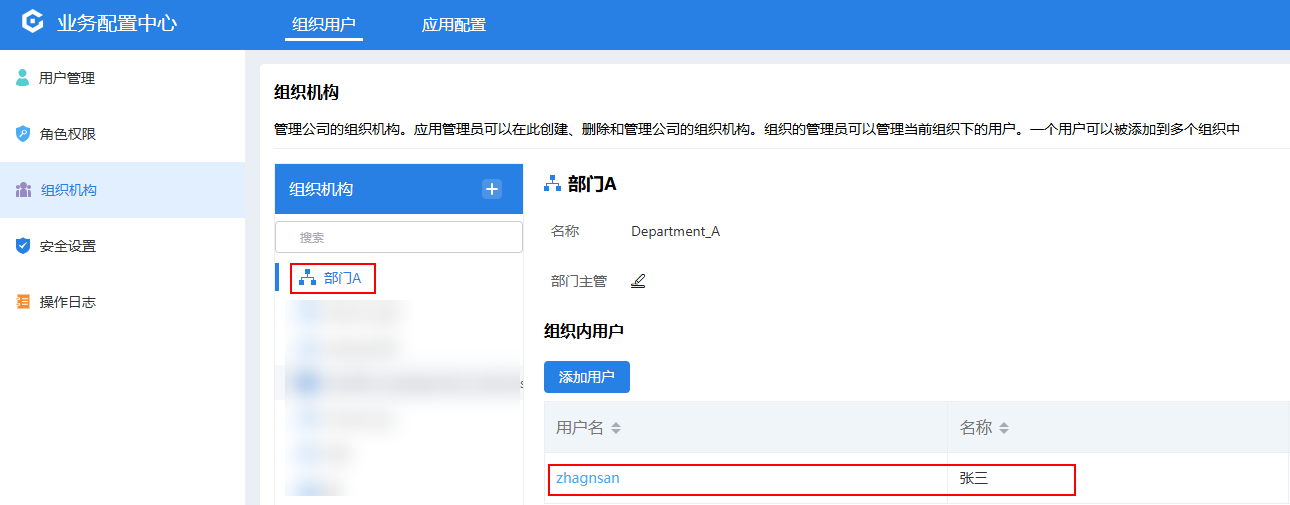Edit 部门主管 with the pencil icon
Viewport: 1290px width, 505px height.
click(x=638, y=281)
